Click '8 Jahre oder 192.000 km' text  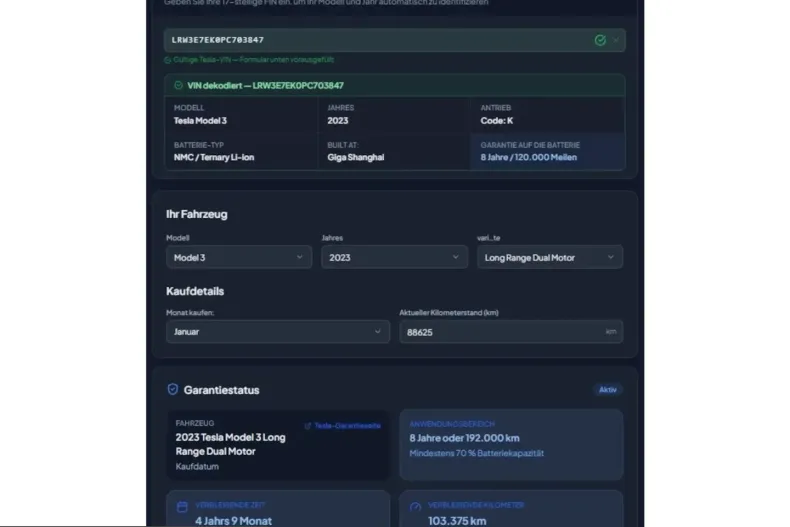point(464,438)
